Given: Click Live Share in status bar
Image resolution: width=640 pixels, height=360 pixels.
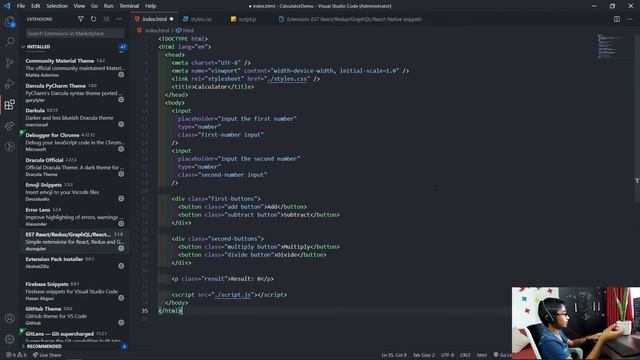Looking at the screenshot, I should 47,355.
